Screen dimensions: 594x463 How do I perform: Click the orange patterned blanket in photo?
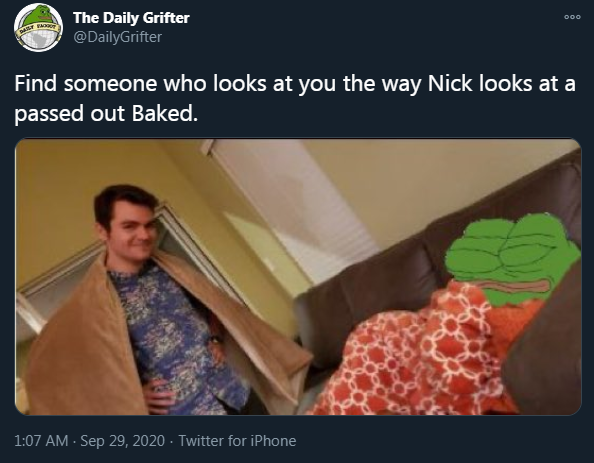coord(420,352)
